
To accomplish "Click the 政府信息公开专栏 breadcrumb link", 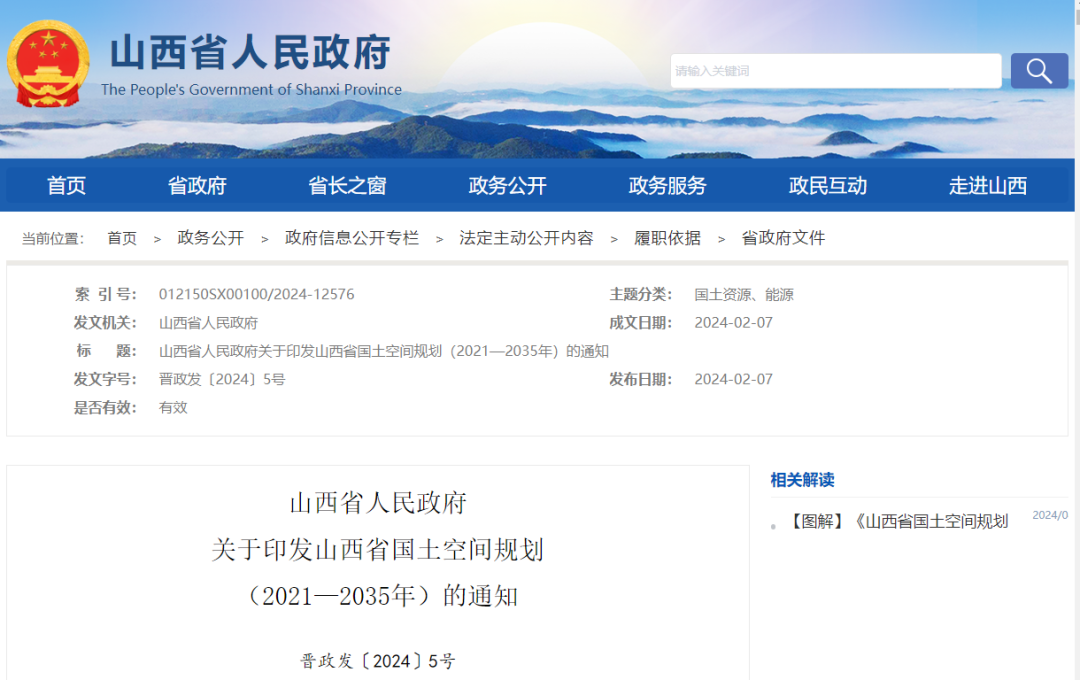I will 351,237.
